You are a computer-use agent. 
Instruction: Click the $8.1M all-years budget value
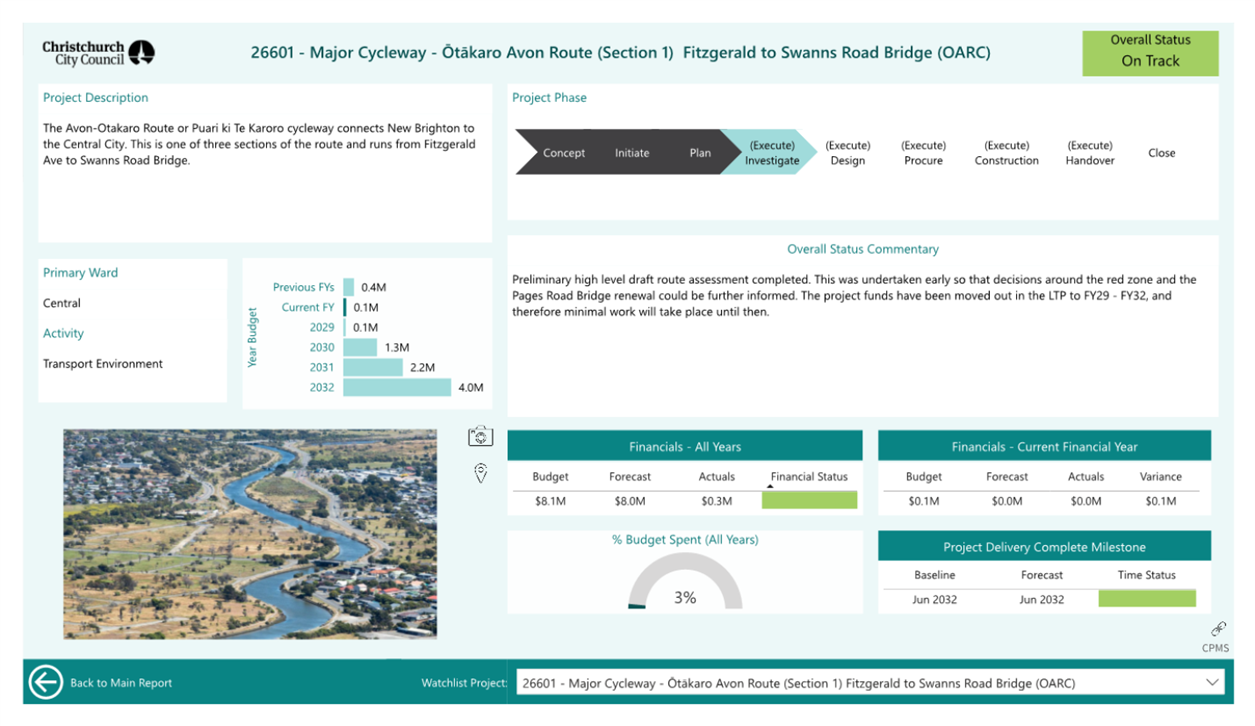[x=550, y=501]
